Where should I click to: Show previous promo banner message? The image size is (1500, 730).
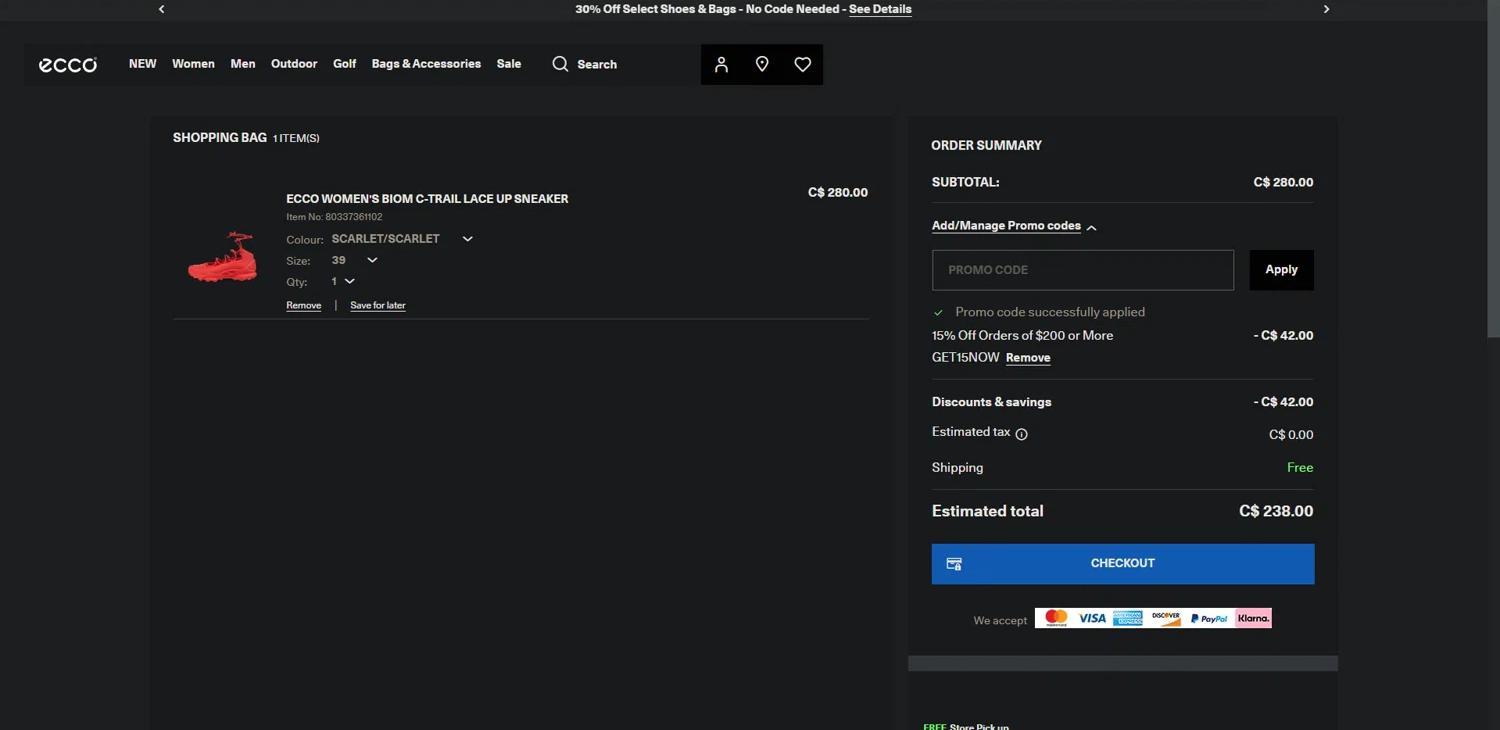tap(161, 9)
